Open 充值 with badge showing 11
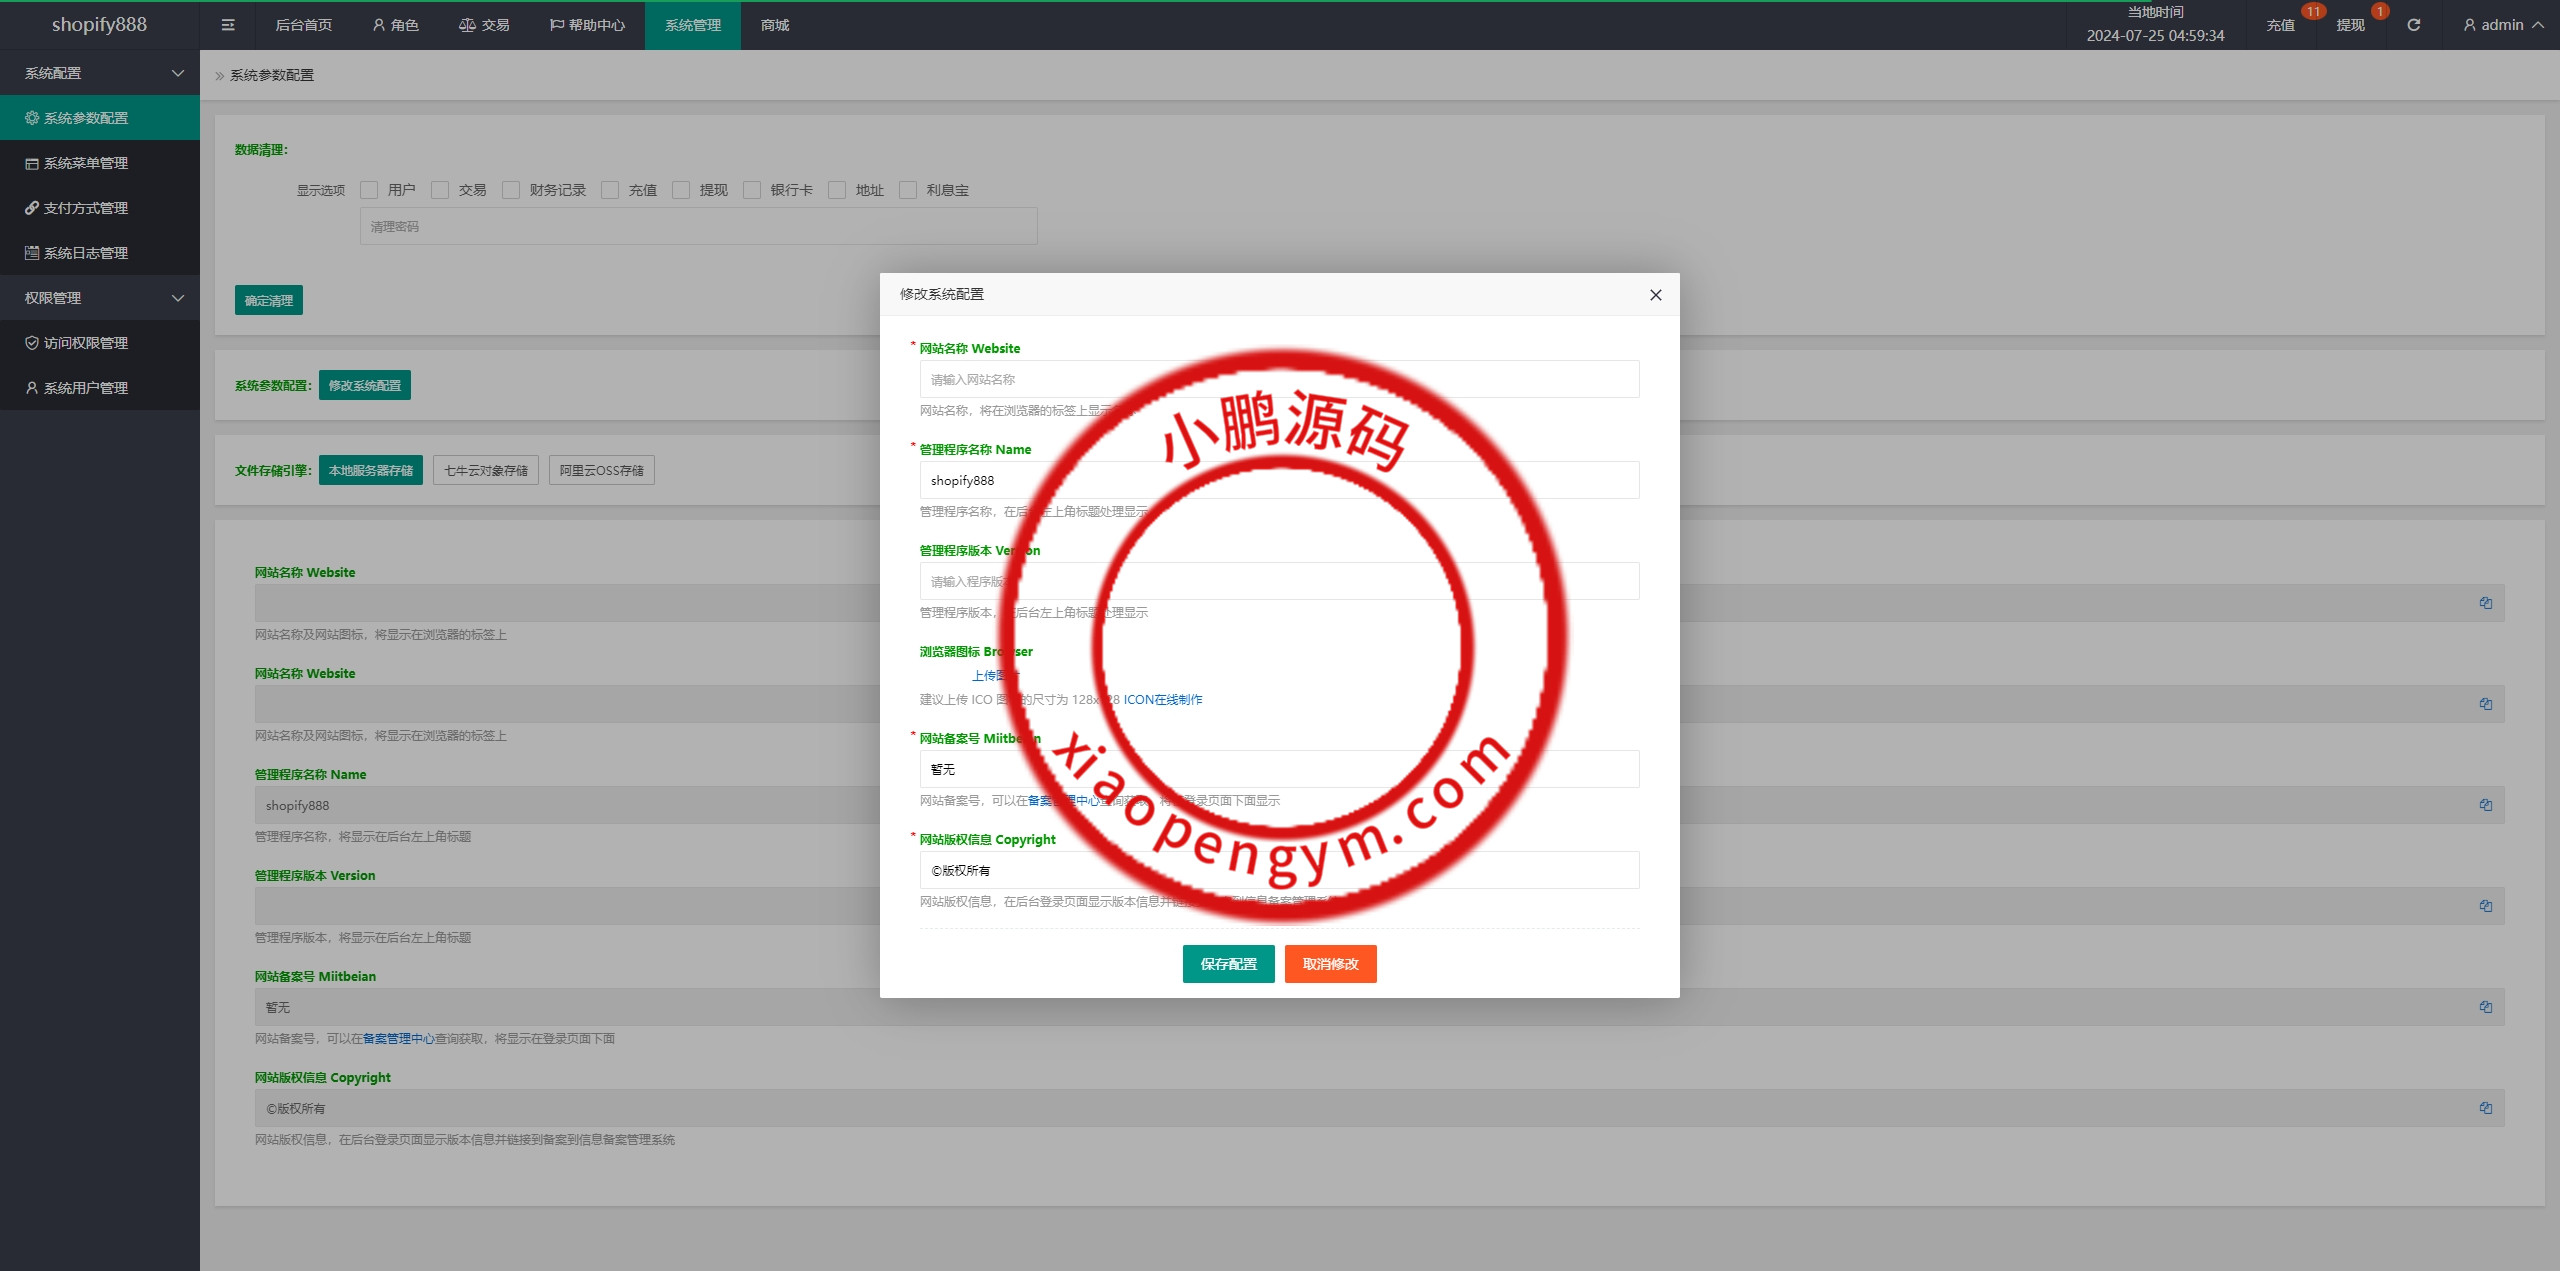 (2281, 25)
